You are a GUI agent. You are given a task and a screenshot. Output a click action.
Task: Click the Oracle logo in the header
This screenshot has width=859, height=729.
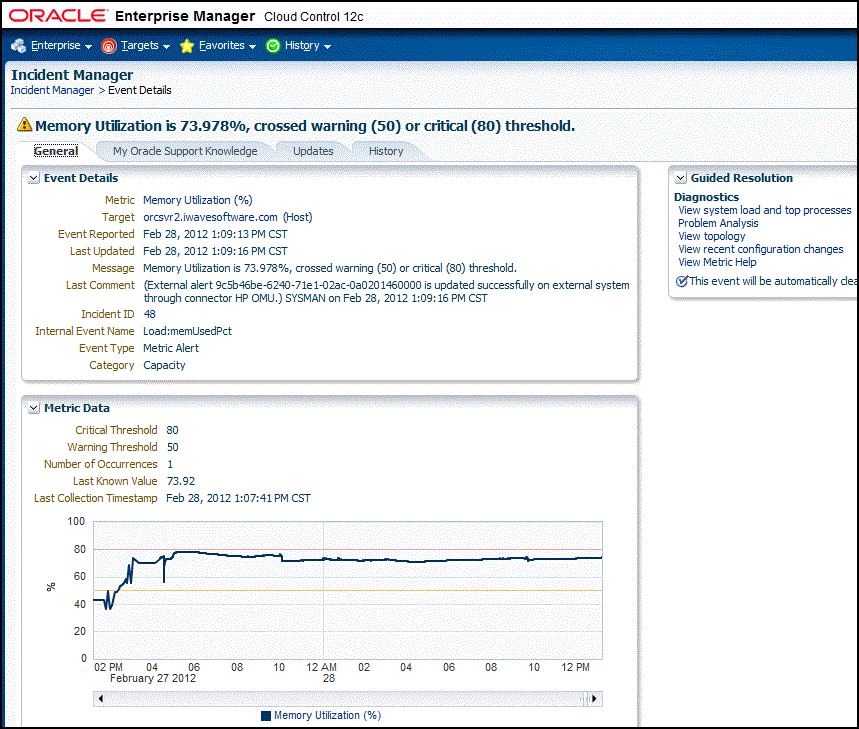pyautogui.click(x=57, y=15)
